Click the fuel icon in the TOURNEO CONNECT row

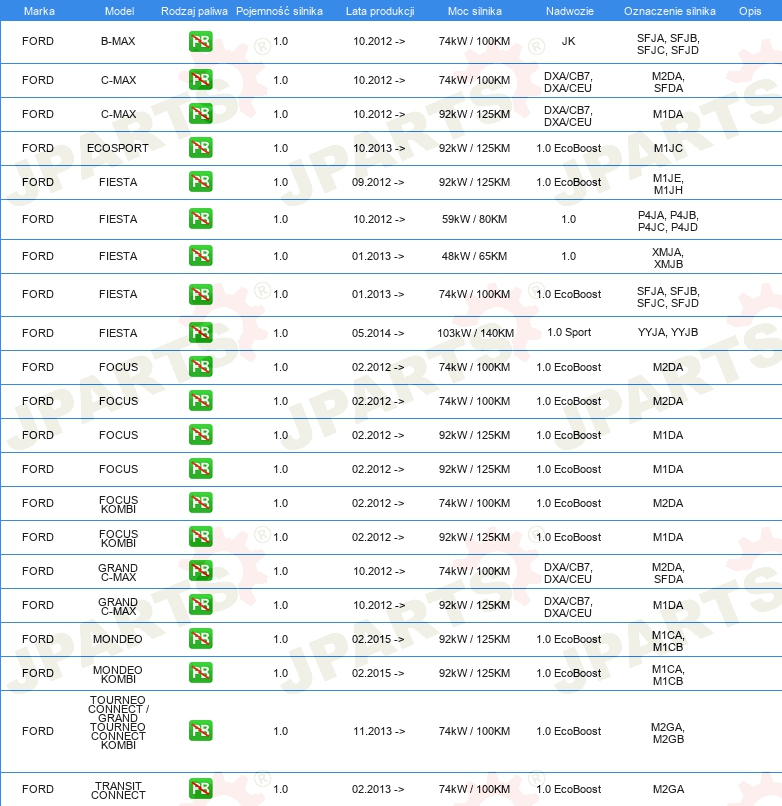click(x=201, y=730)
